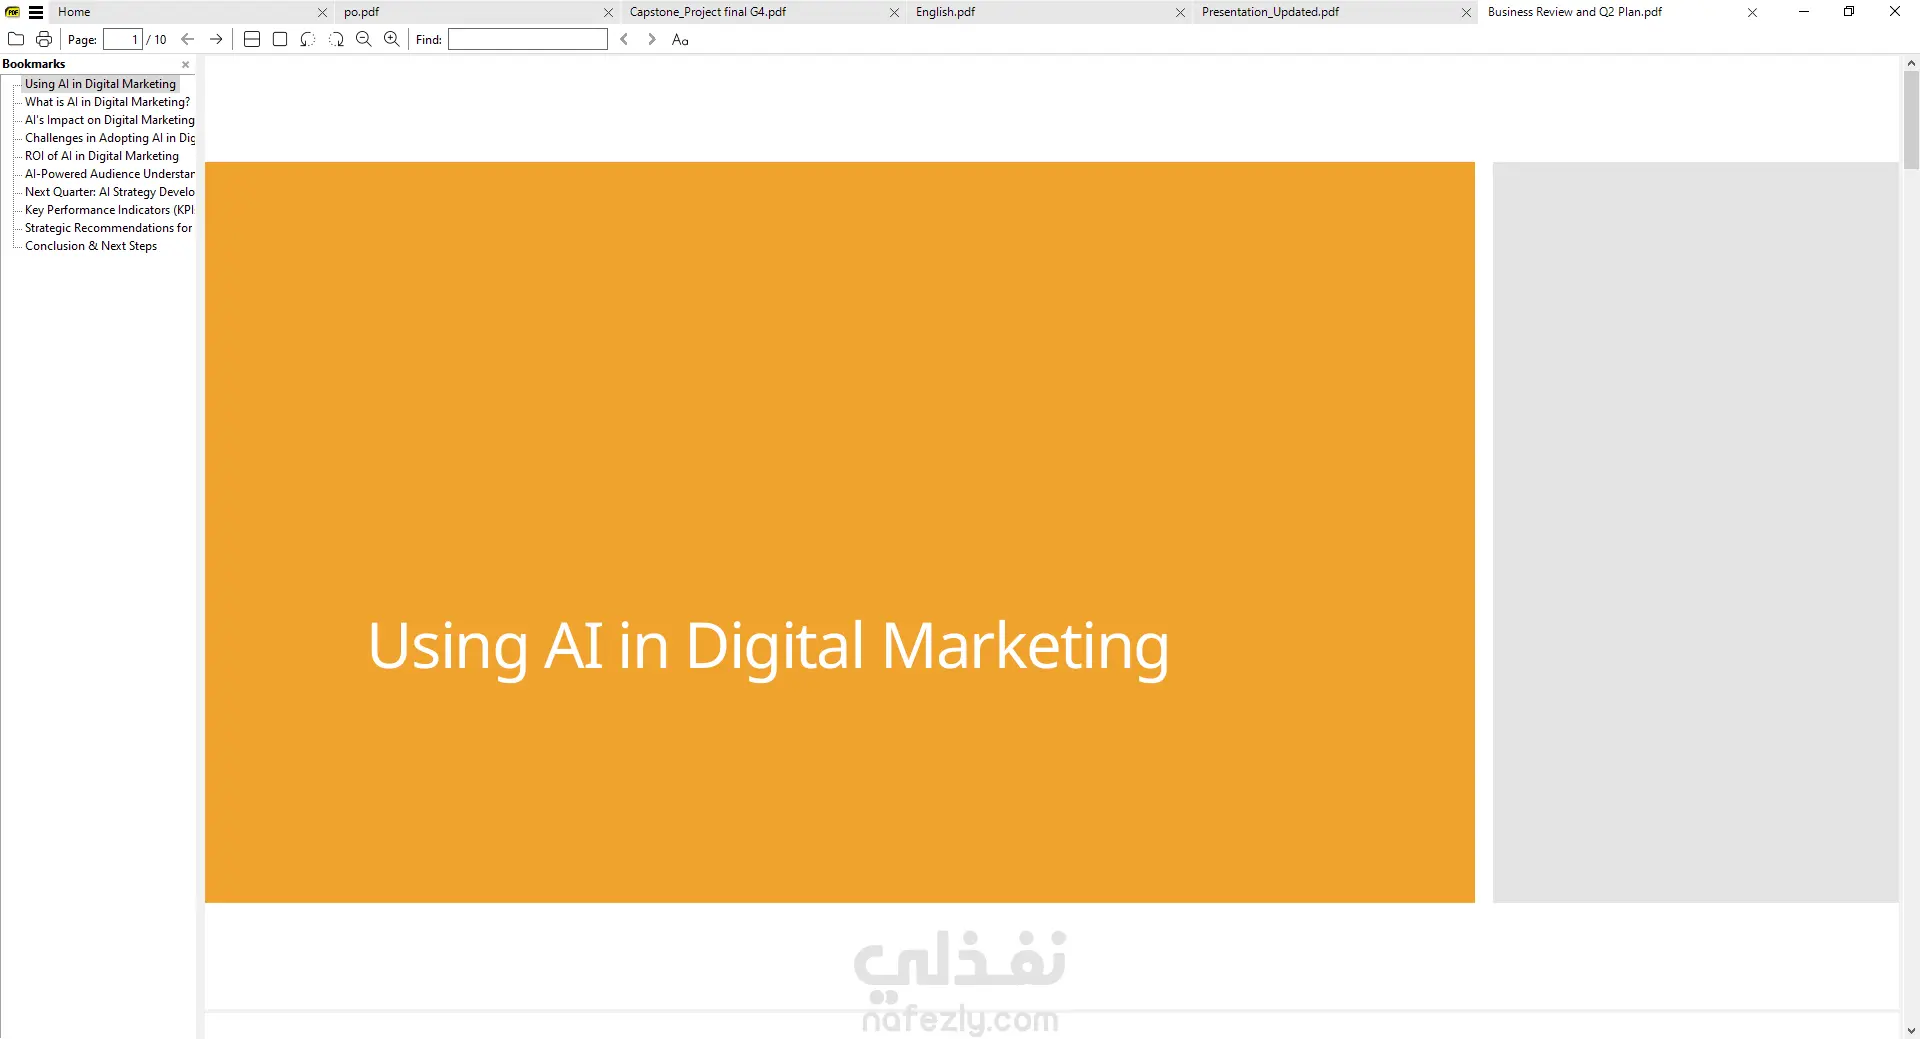The width and height of the screenshot is (1920, 1039).
Task: Switch to fit single page view
Action: pos(280,39)
